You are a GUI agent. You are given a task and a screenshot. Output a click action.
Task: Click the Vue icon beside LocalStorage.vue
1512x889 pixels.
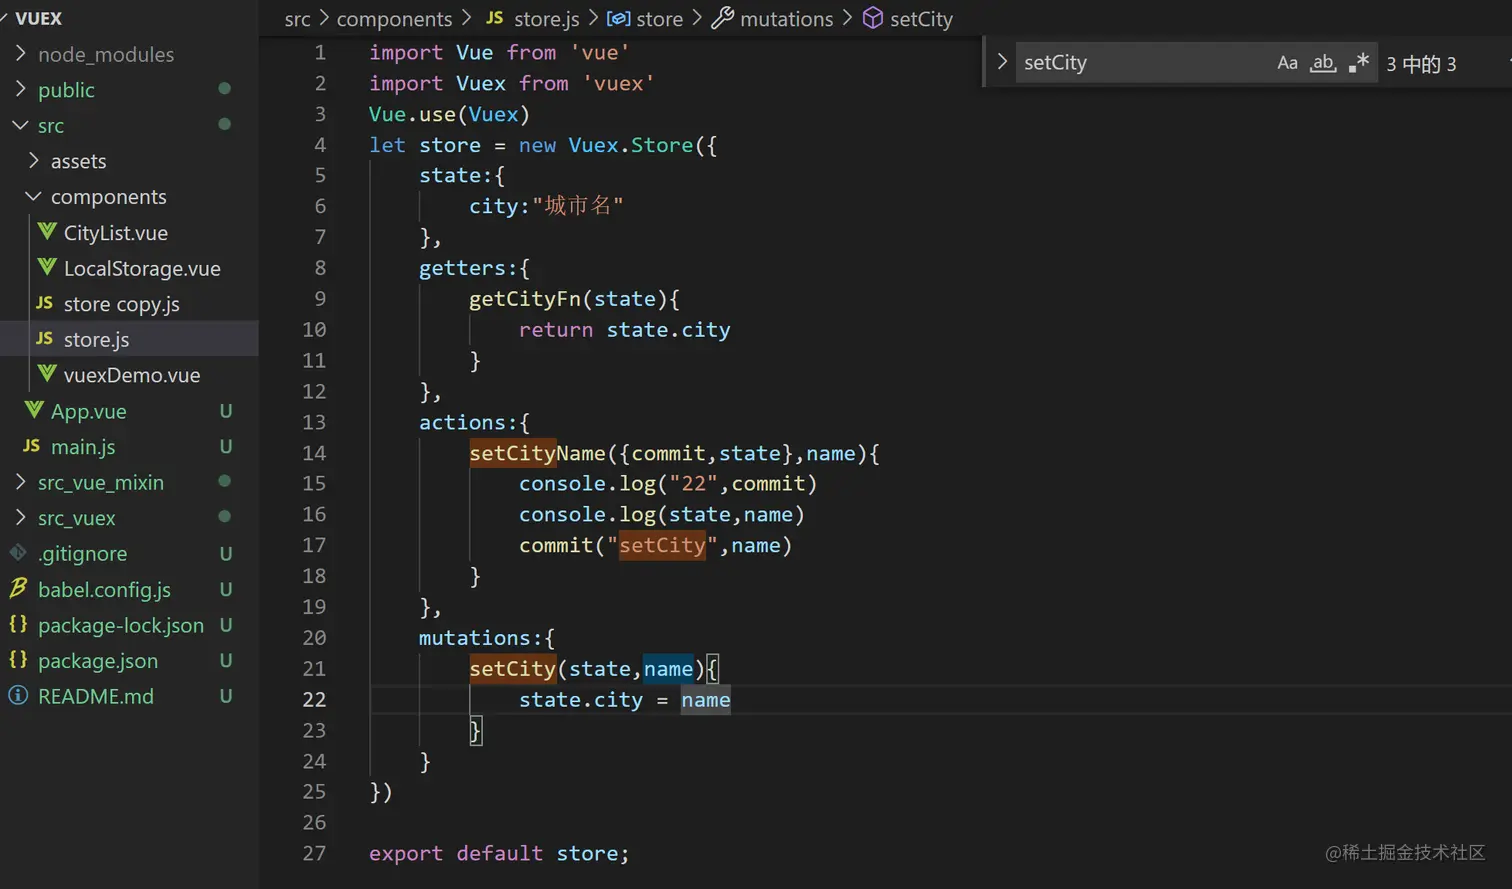tap(47, 268)
